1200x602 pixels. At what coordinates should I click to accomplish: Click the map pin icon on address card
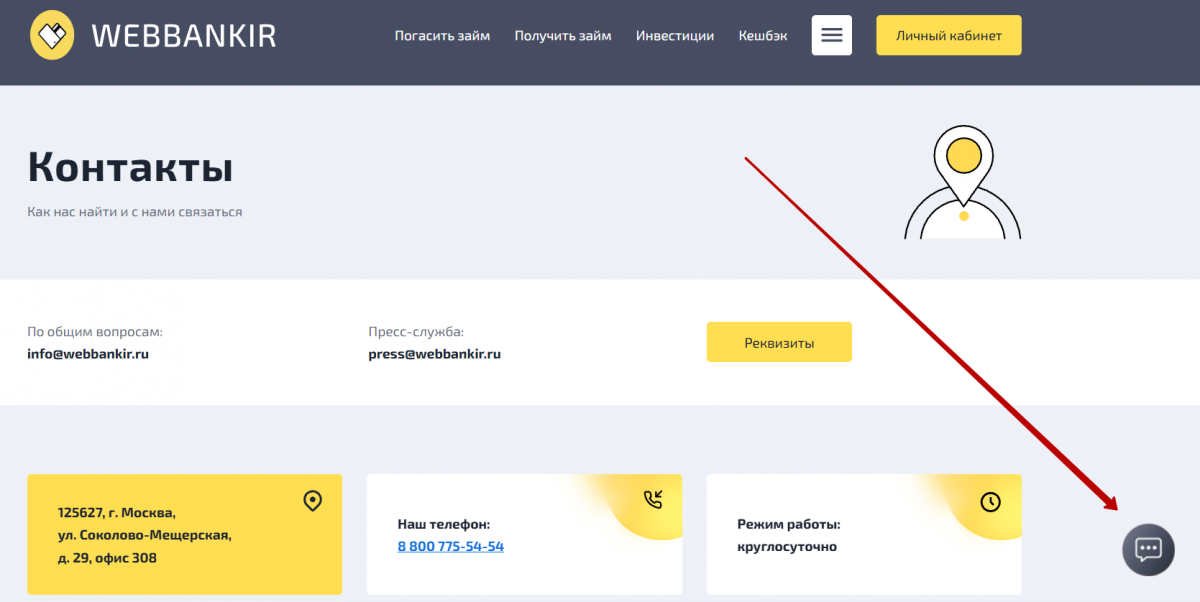[x=312, y=501]
